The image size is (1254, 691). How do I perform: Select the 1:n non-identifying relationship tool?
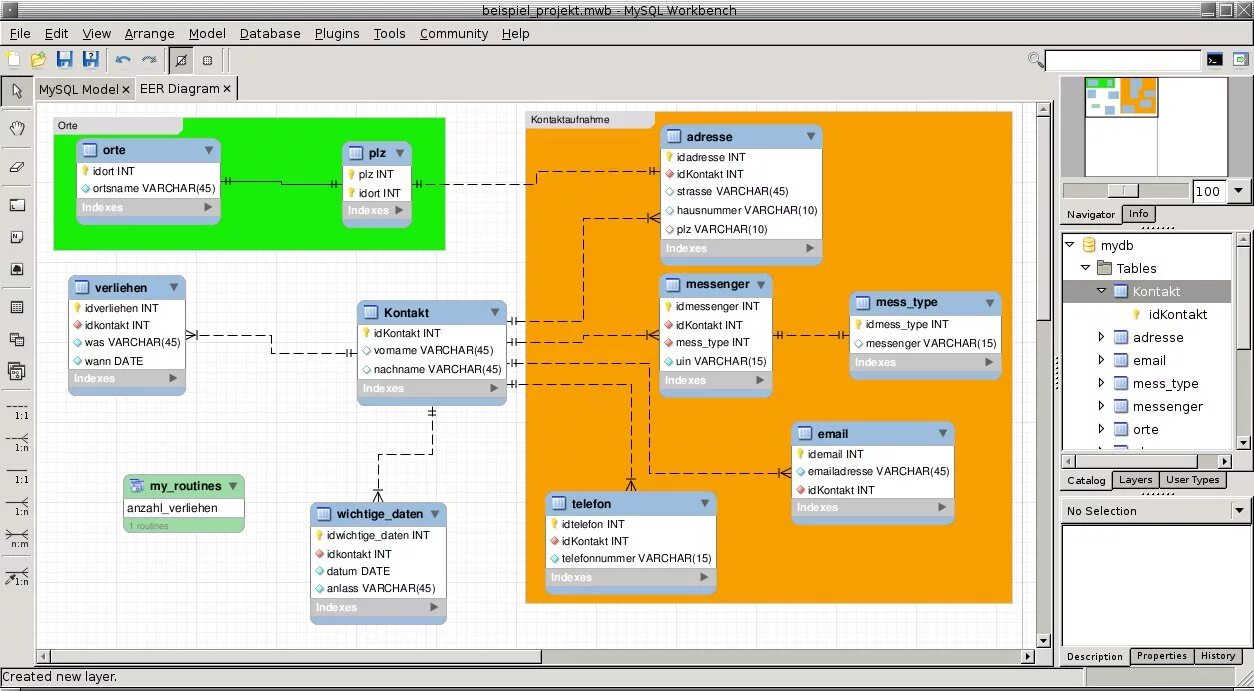(x=18, y=442)
